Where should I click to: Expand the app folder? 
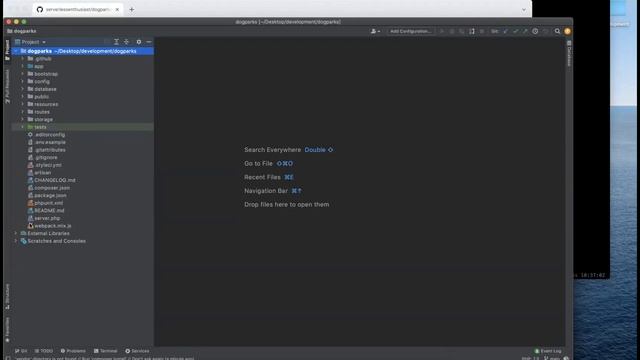click(22, 66)
